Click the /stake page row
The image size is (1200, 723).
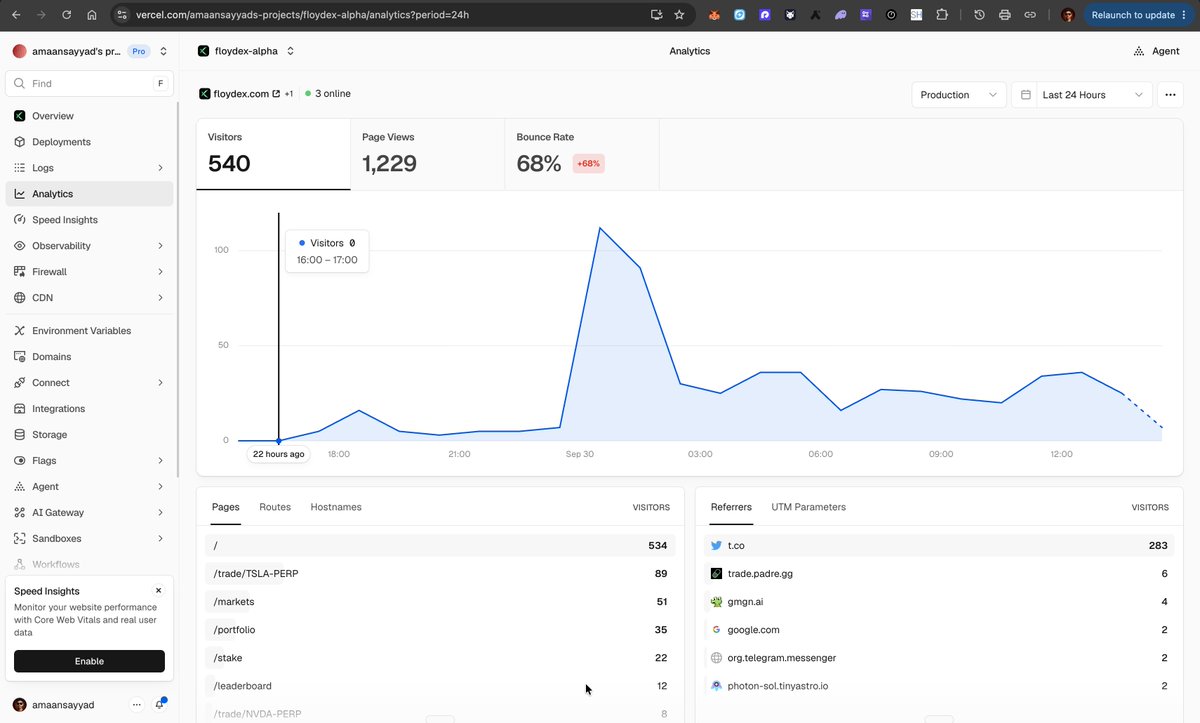[x=440, y=658]
